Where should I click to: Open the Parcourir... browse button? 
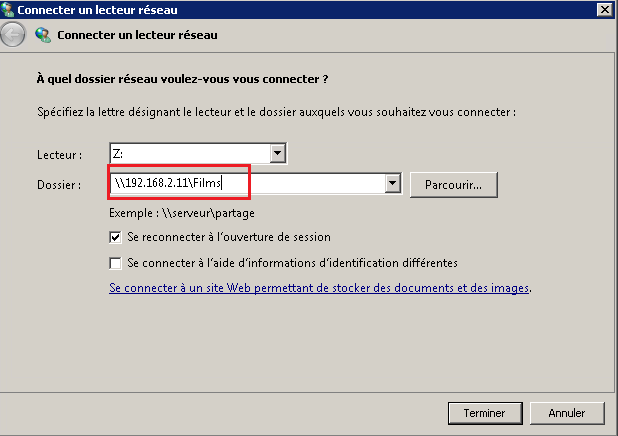[454, 184]
